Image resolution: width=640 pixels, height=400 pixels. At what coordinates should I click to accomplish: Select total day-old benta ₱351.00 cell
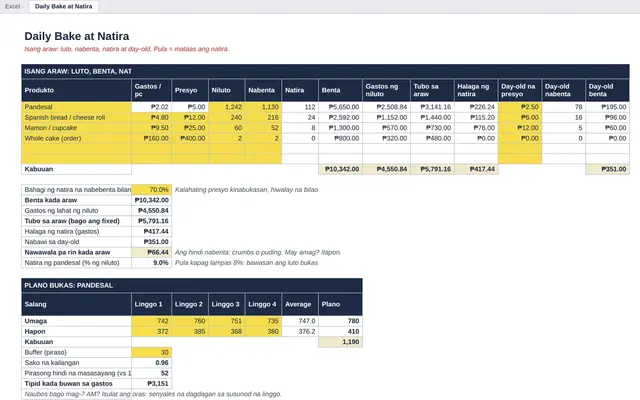tap(607, 169)
